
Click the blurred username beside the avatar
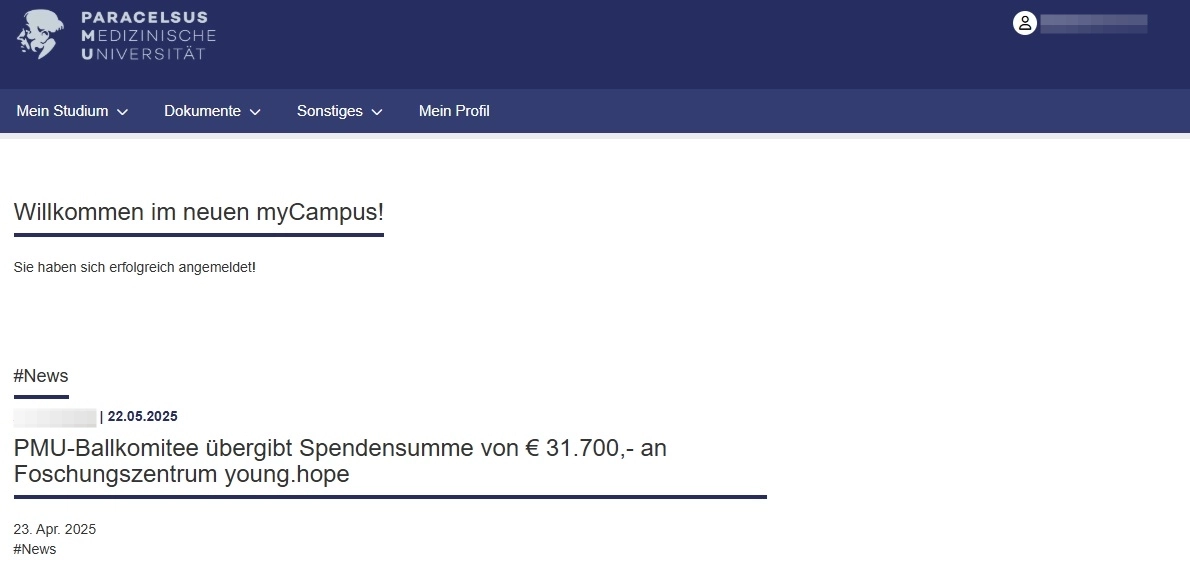[1094, 24]
